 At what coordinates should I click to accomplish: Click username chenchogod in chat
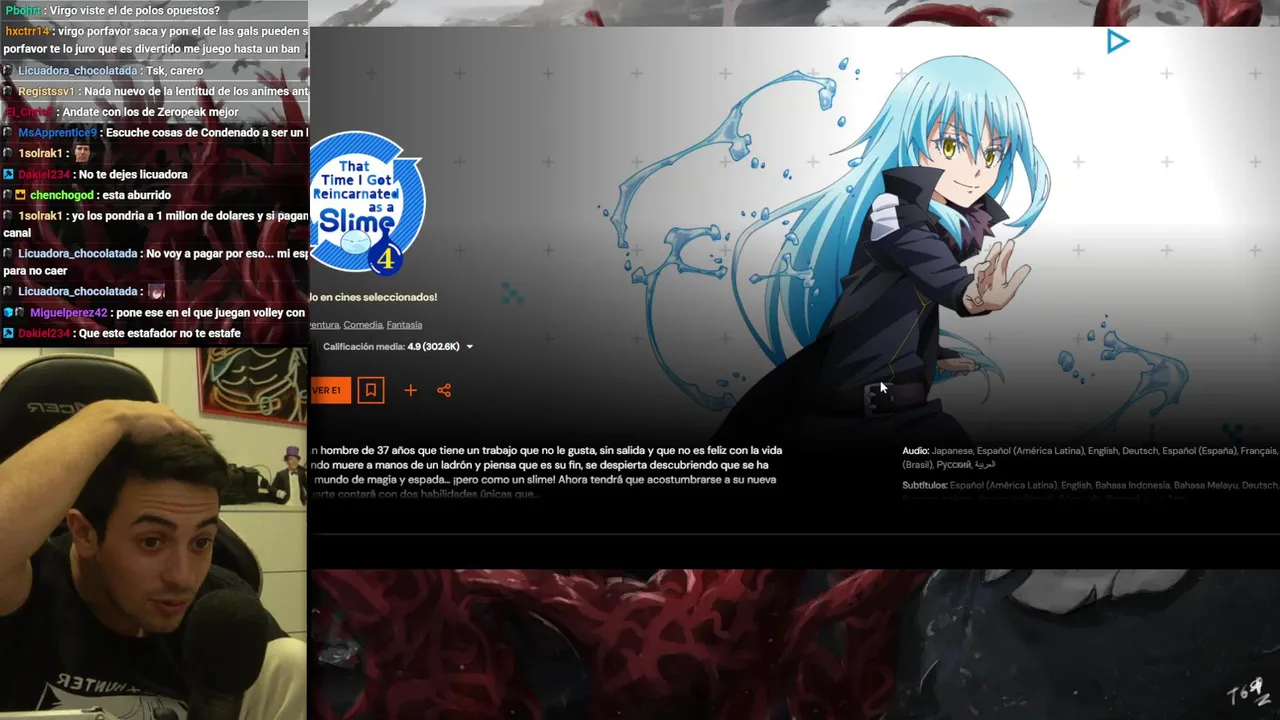coord(62,195)
